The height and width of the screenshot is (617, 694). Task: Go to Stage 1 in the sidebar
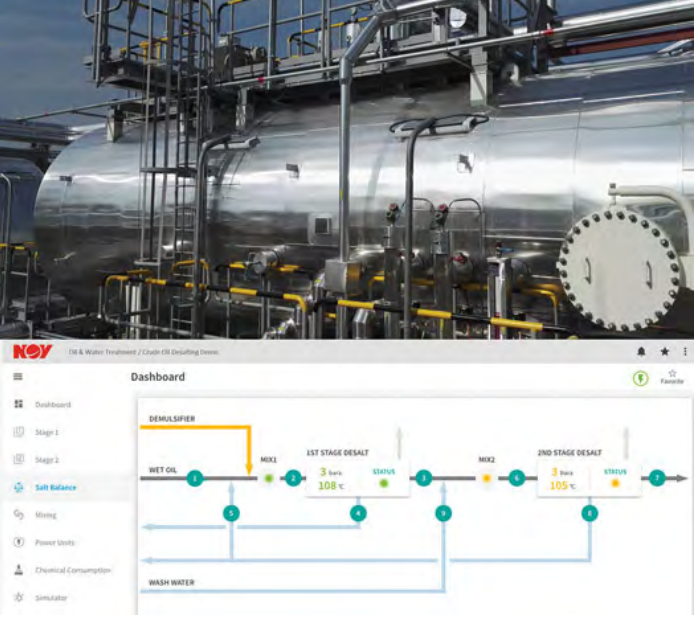[46, 432]
